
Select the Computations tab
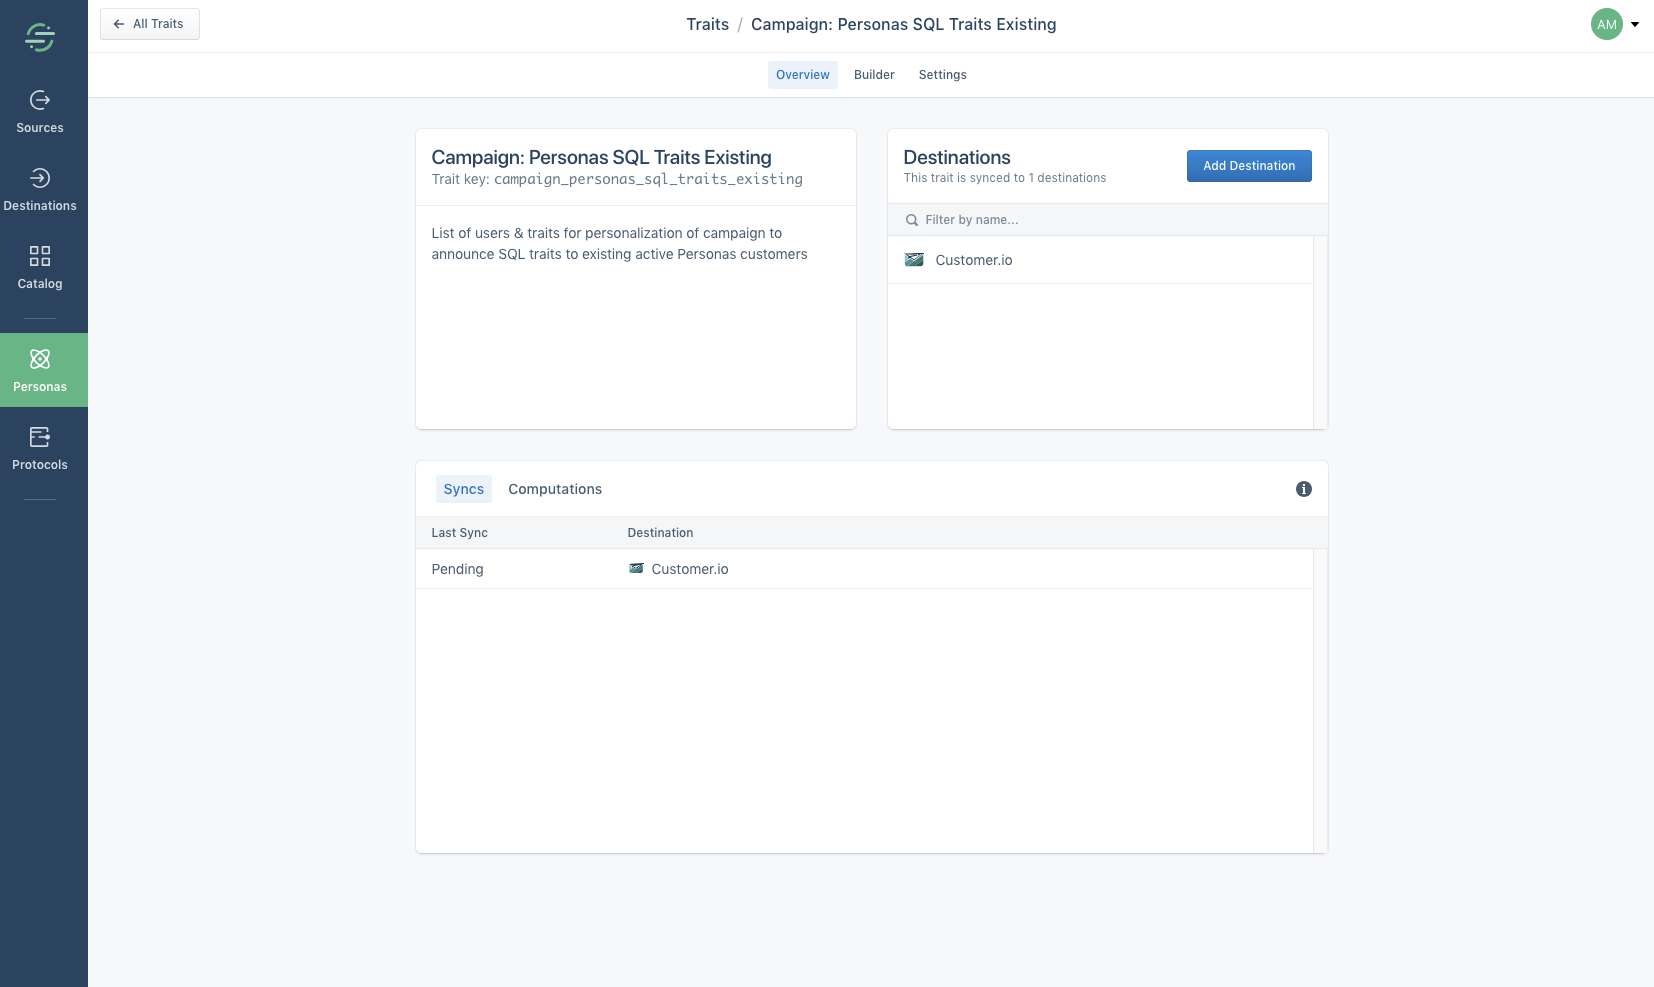tap(555, 489)
